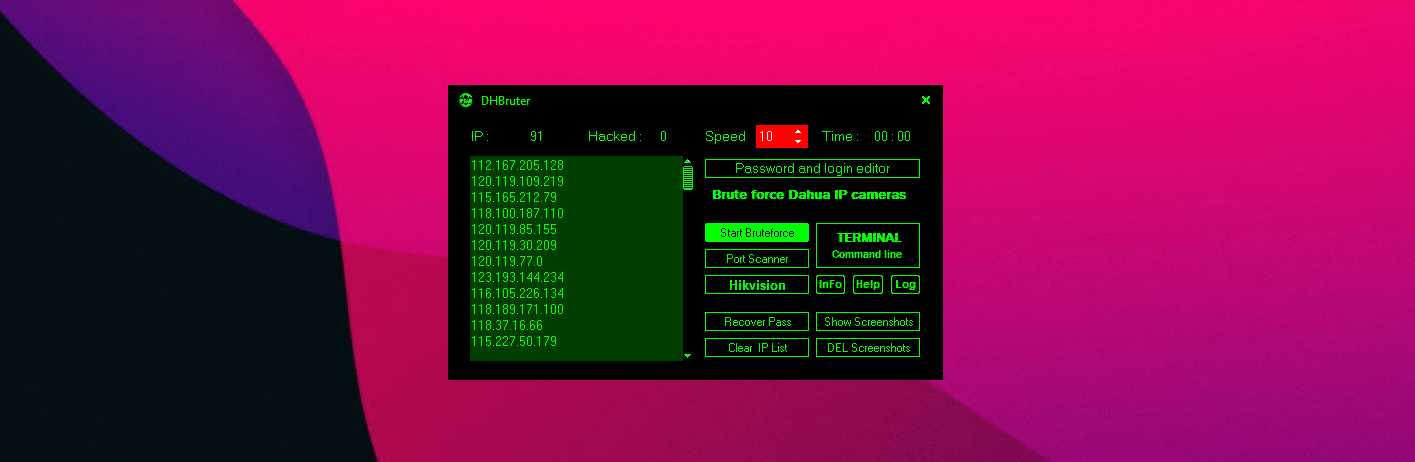Select IP entry 120.119.85.155

(514, 229)
